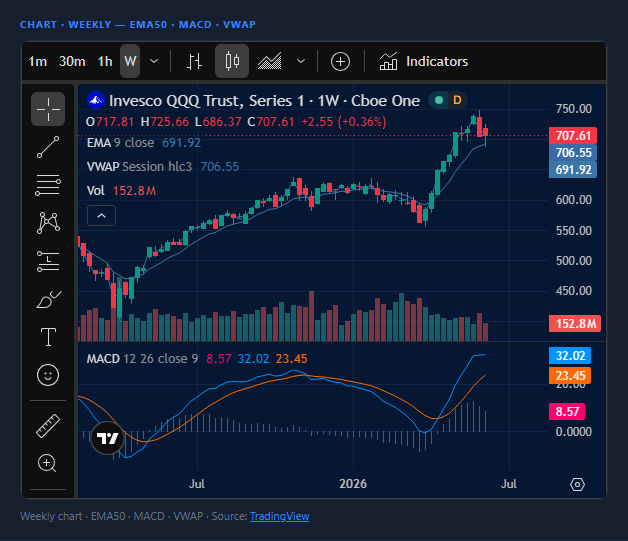Select the trend line drawing tool
628x541 pixels.
coord(48,147)
